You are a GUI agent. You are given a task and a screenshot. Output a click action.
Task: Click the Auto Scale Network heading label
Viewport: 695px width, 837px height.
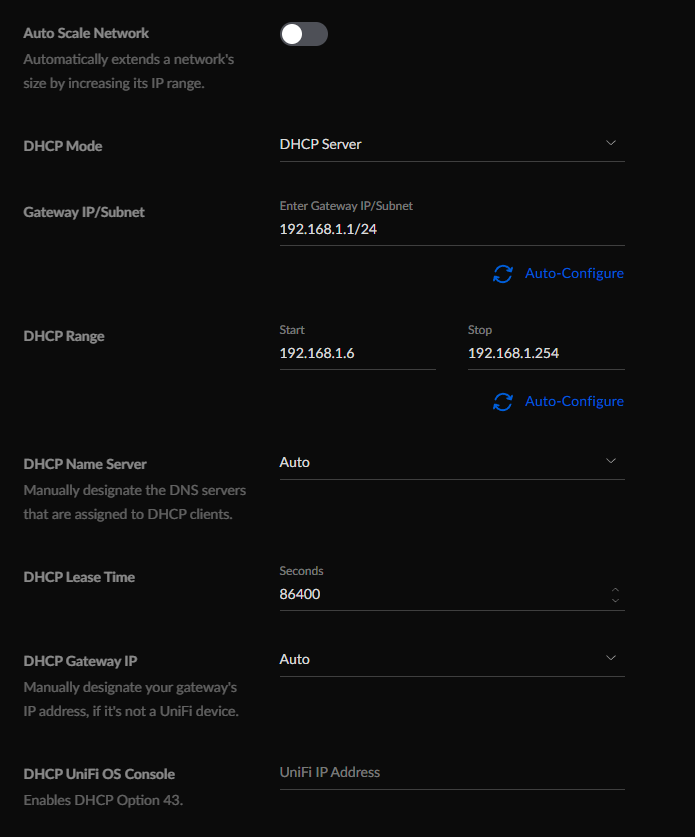click(x=86, y=33)
